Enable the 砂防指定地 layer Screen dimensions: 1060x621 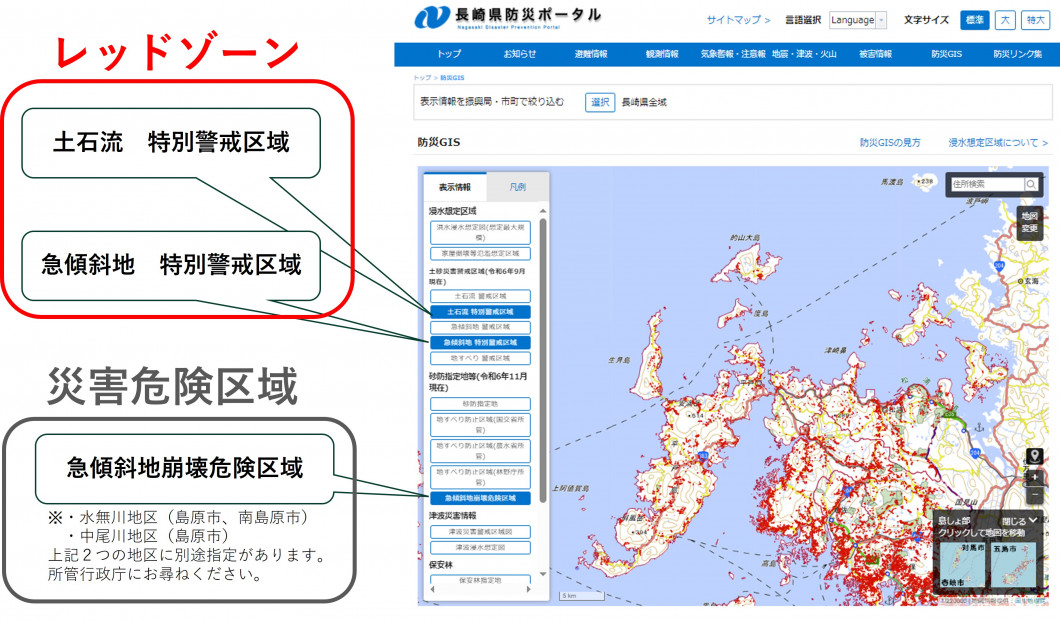tap(480, 403)
